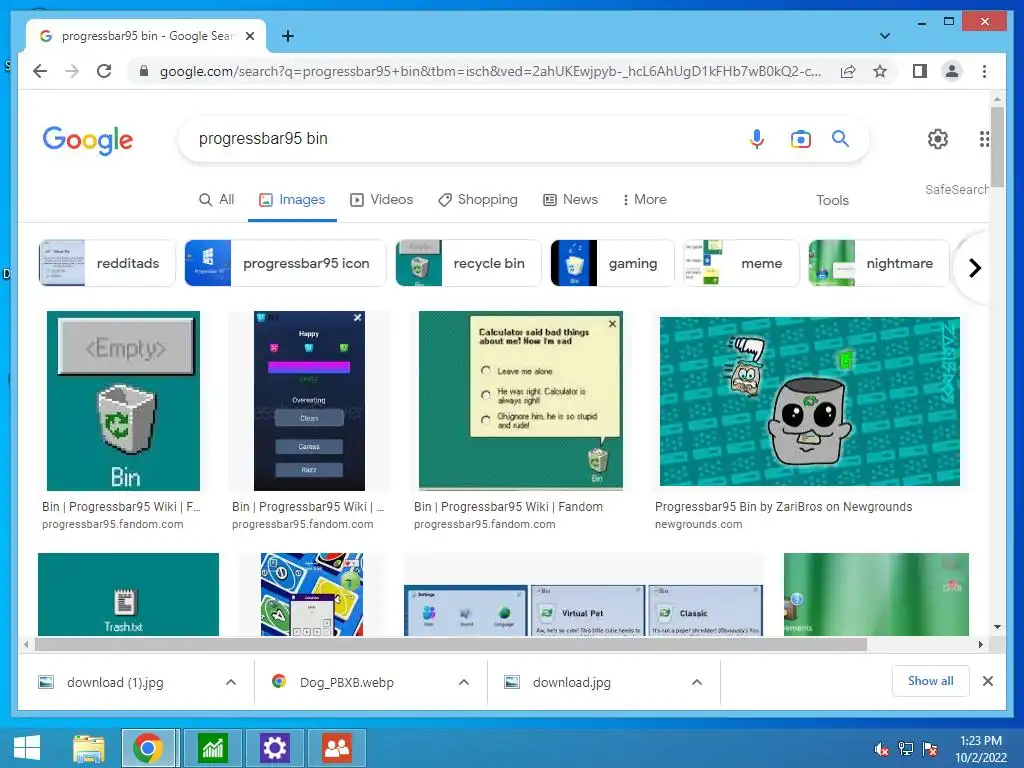Viewport: 1024px width, 768px height.
Task: Filter by the redditads chip
Action: [107, 263]
